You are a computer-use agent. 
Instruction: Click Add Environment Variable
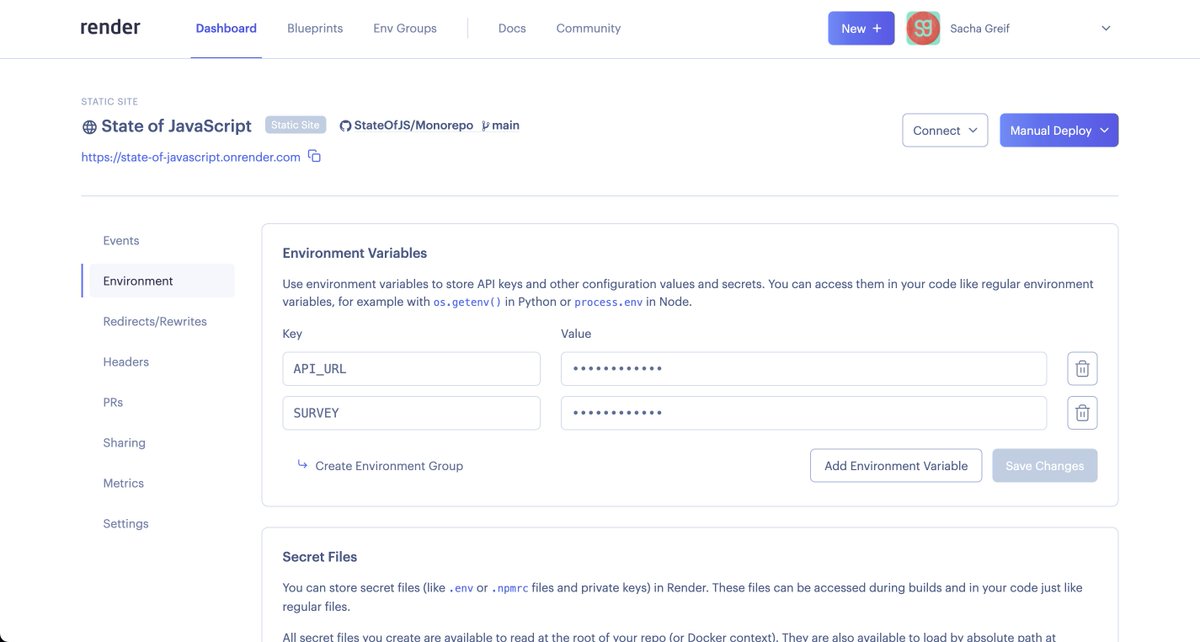pos(896,466)
